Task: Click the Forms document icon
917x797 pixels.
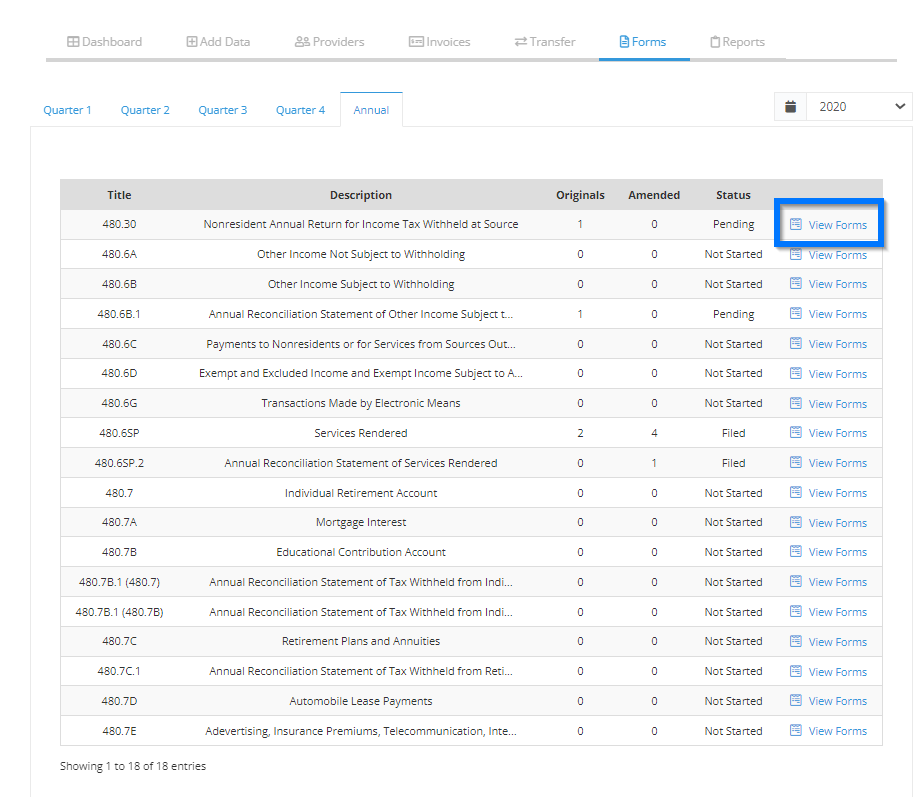Action: point(624,42)
